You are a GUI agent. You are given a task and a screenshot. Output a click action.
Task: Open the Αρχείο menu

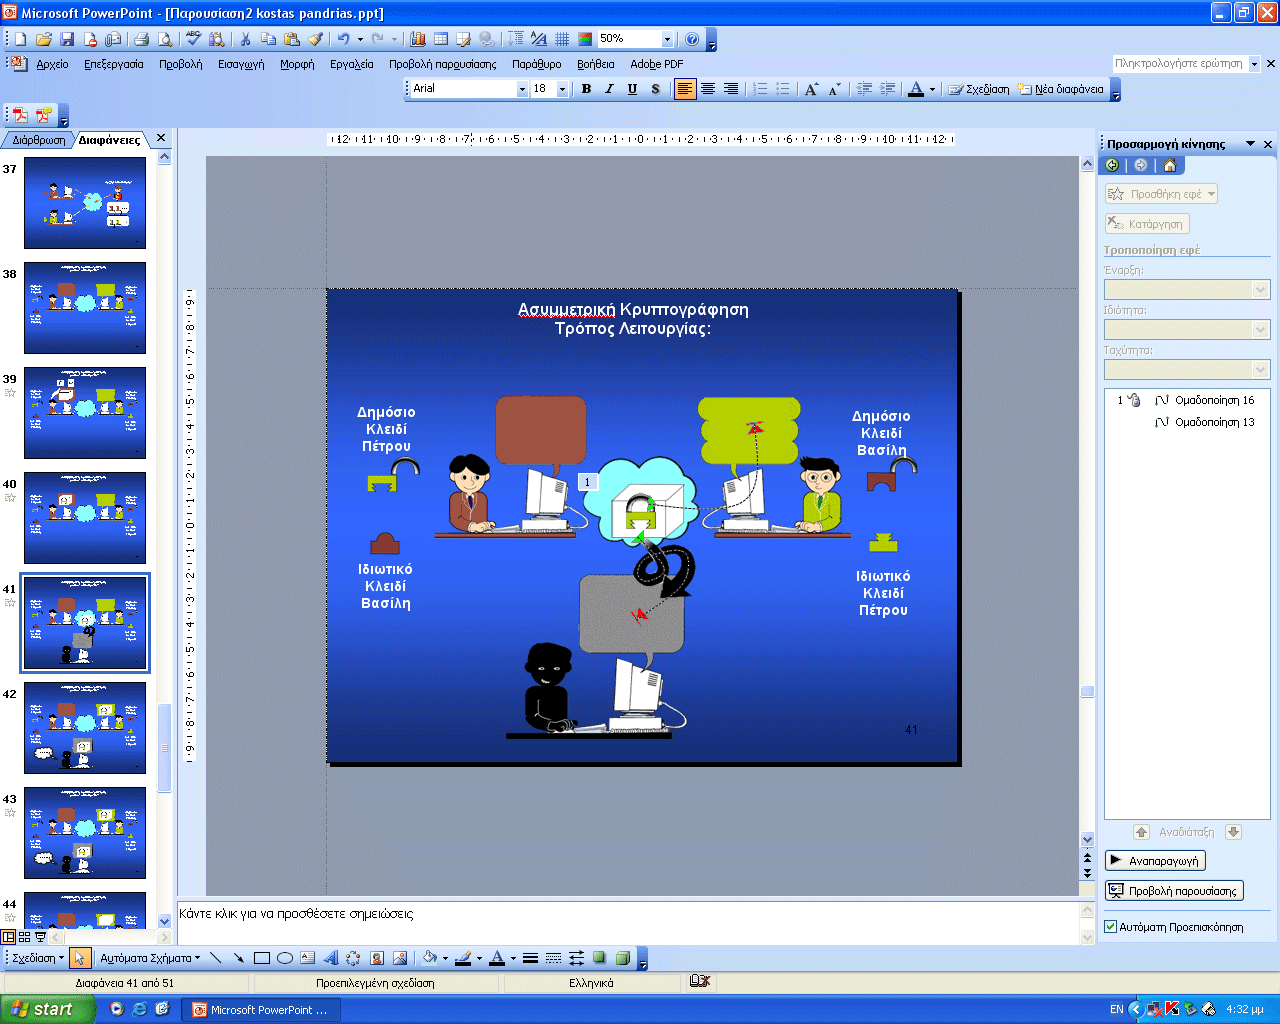point(52,64)
